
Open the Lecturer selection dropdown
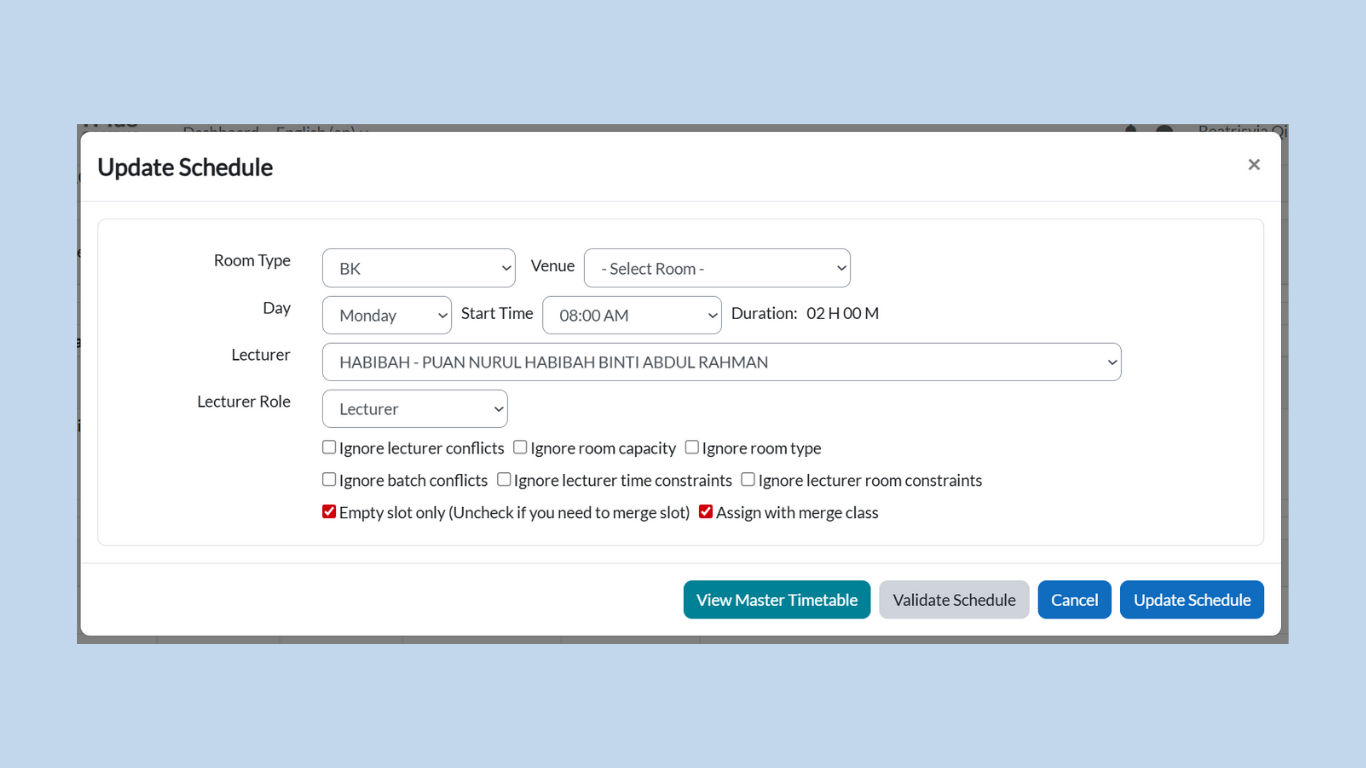click(721, 362)
